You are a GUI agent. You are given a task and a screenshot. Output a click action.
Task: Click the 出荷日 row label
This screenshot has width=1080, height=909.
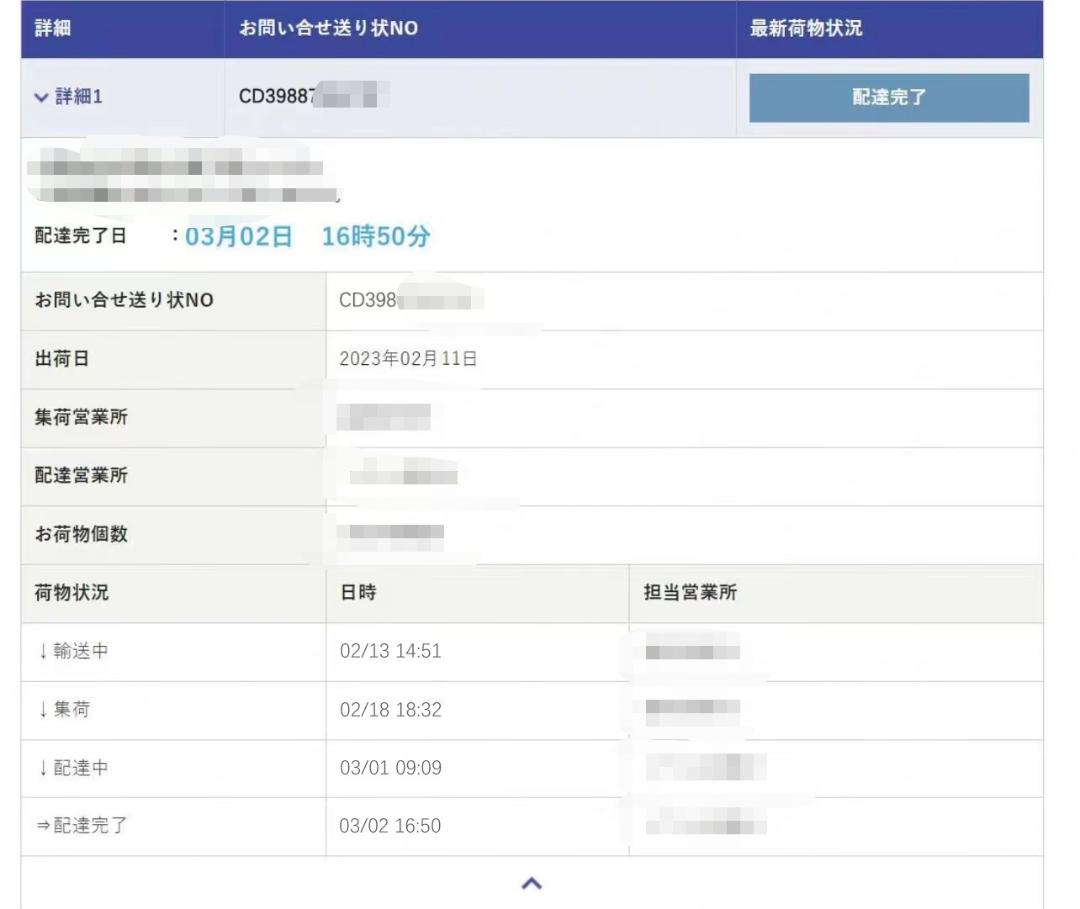pyautogui.click(x=62, y=360)
